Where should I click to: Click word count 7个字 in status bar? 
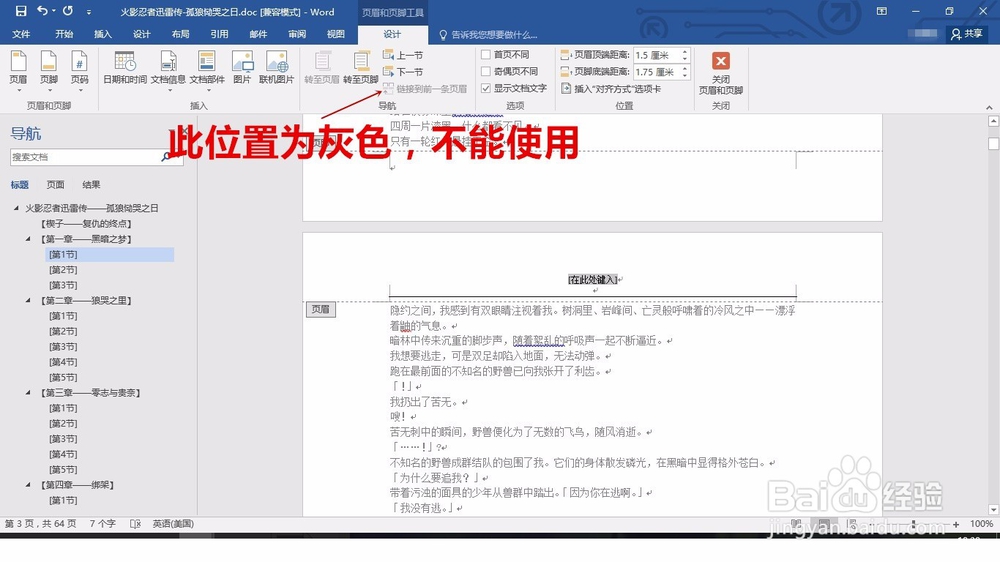pos(103,524)
